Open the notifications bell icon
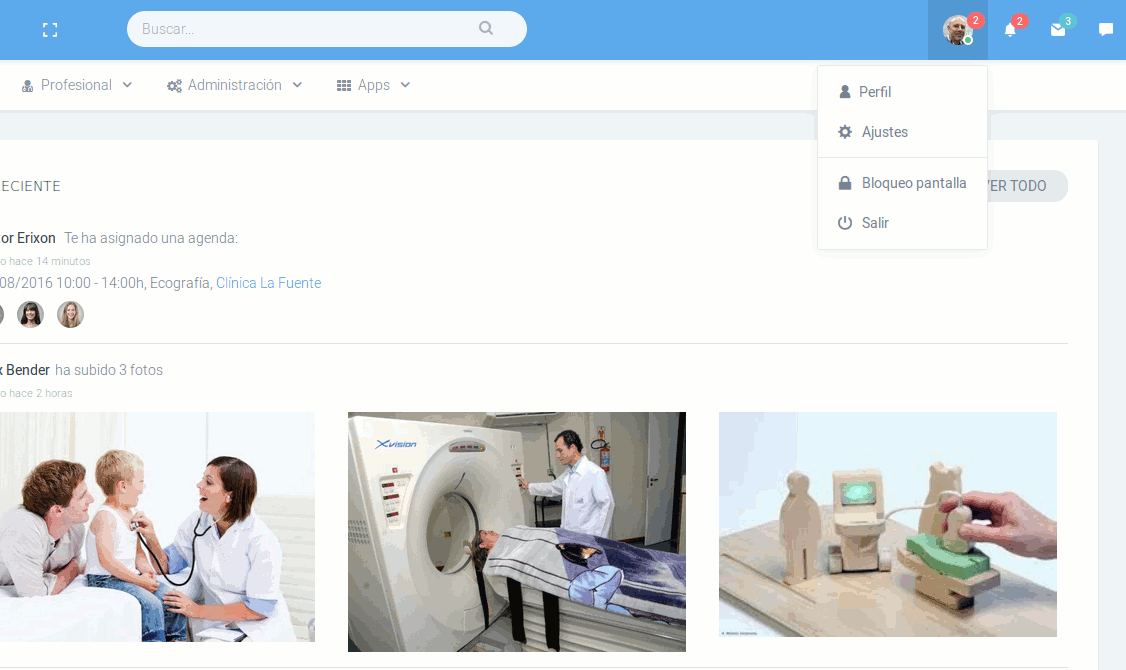Image resolution: width=1126 pixels, height=670 pixels. [1010, 30]
